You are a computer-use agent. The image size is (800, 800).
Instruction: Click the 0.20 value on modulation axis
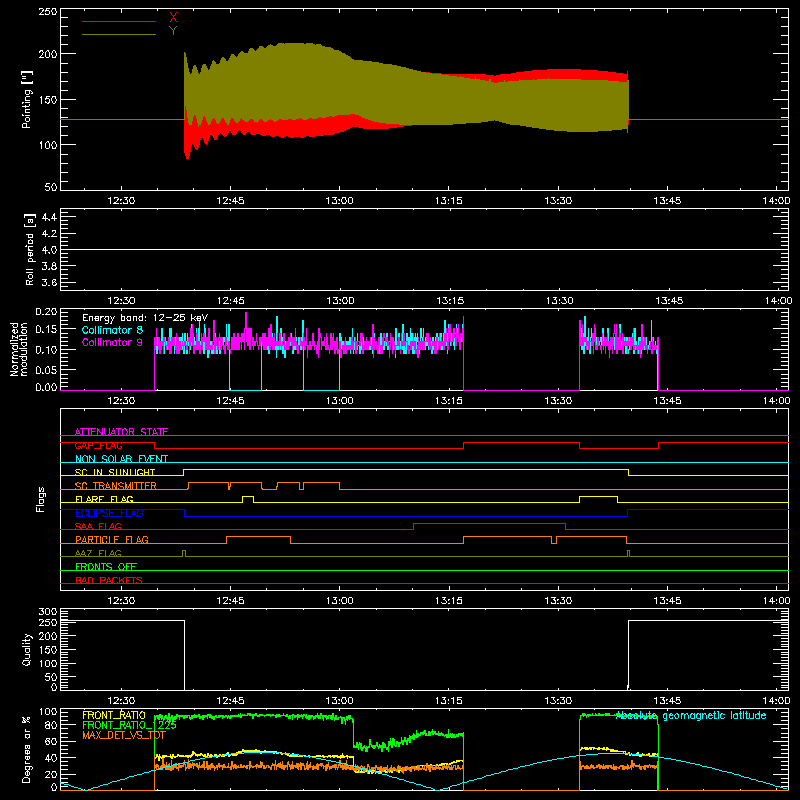pos(46,312)
